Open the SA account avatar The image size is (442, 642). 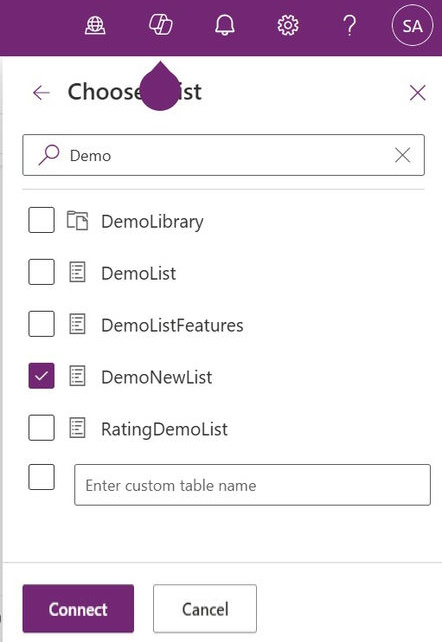[412, 26]
